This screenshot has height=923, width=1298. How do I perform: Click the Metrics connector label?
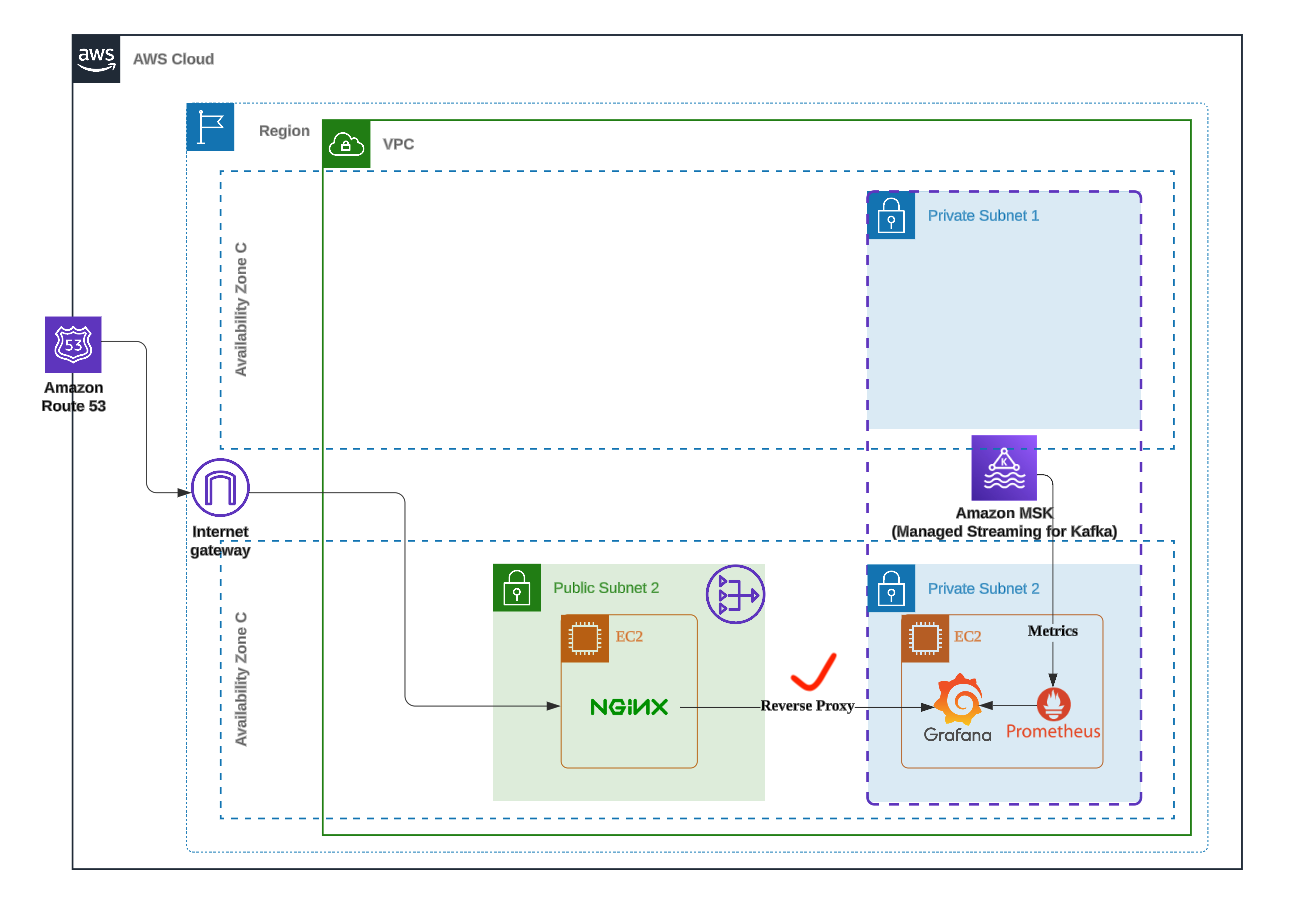[x=1053, y=631]
